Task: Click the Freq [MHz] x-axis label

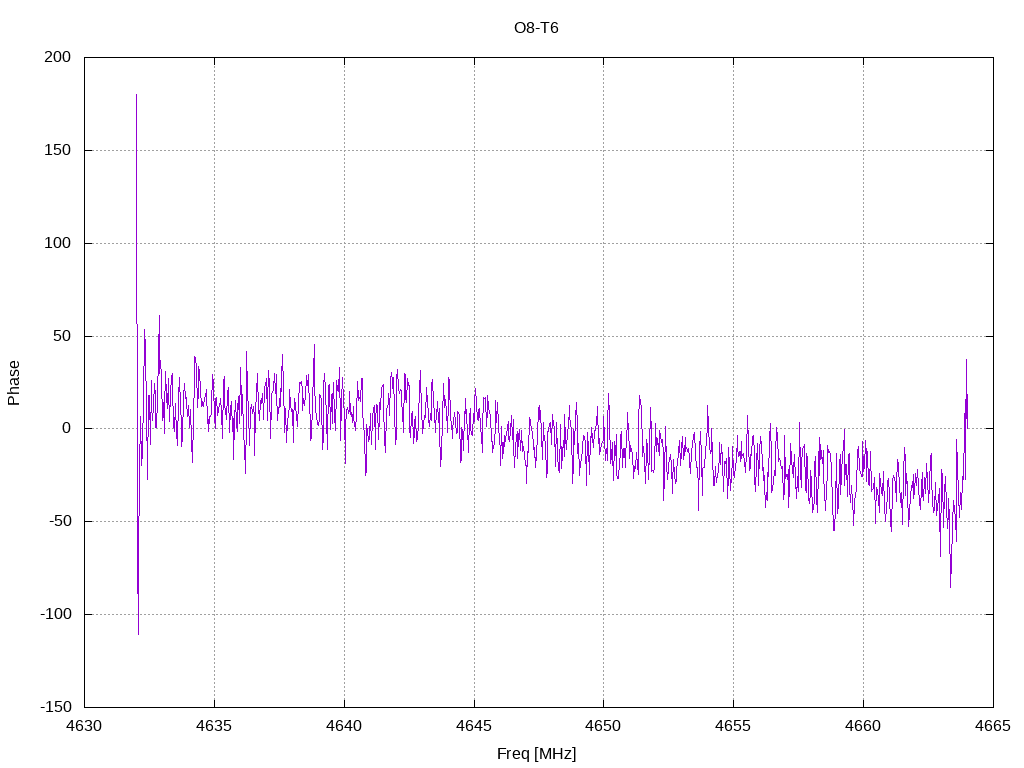Action: click(536, 754)
